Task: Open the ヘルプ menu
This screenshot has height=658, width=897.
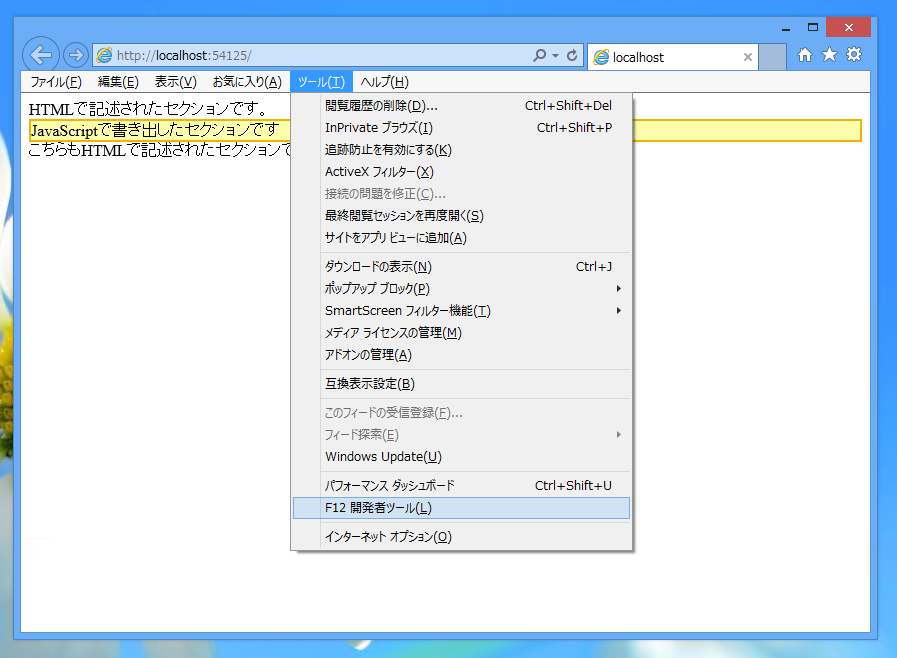Action: click(x=385, y=81)
